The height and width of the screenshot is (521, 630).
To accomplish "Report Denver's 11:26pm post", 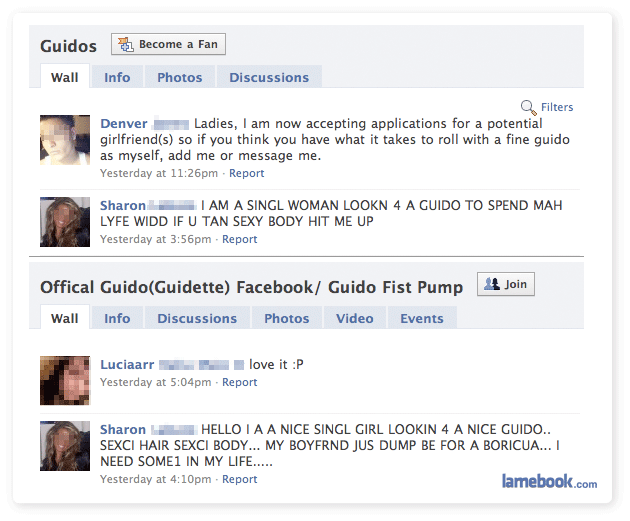I will click(x=246, y=173).
